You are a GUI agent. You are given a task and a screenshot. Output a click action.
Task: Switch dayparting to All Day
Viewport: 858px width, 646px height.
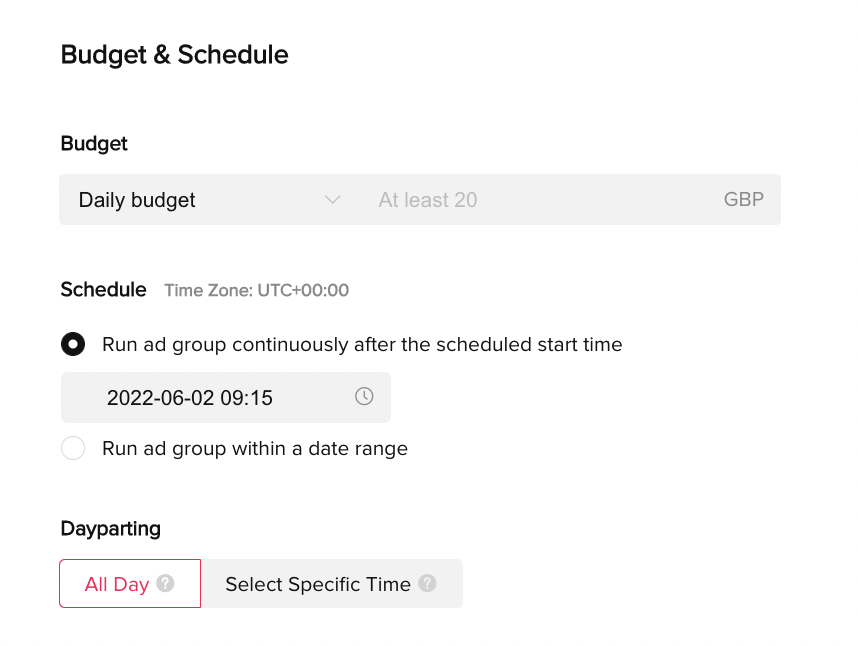click(117, 584)
